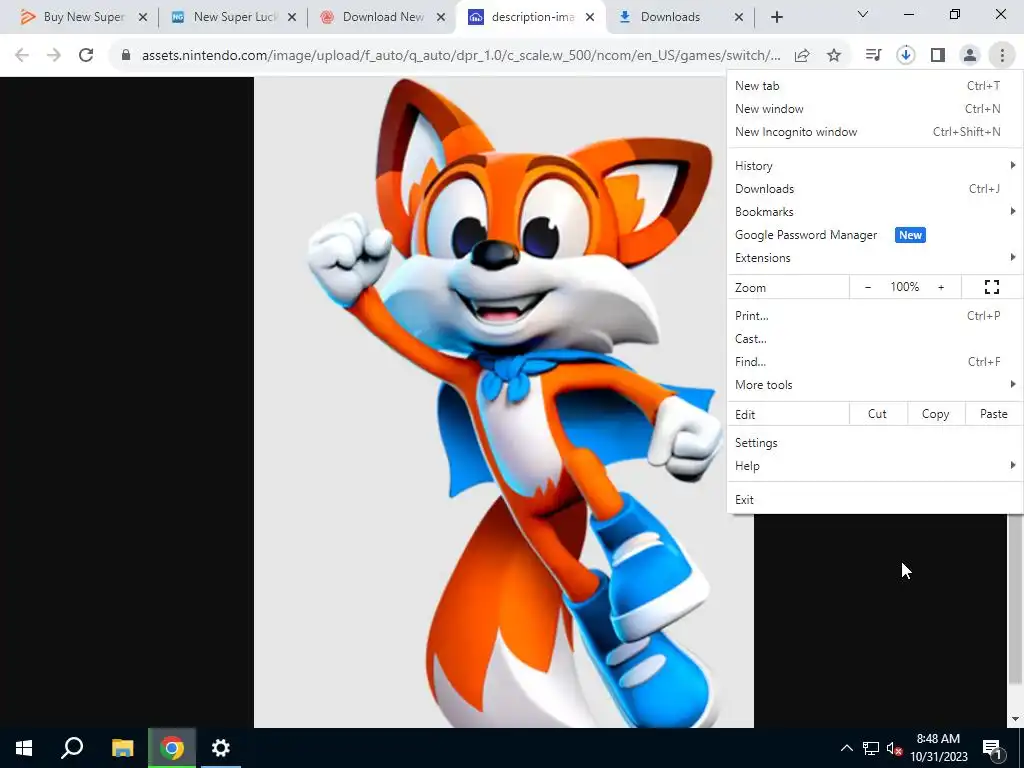The width and height of the screenshot is (1024, 768).
Task: Click the fox character image
Action: [504, 402]
